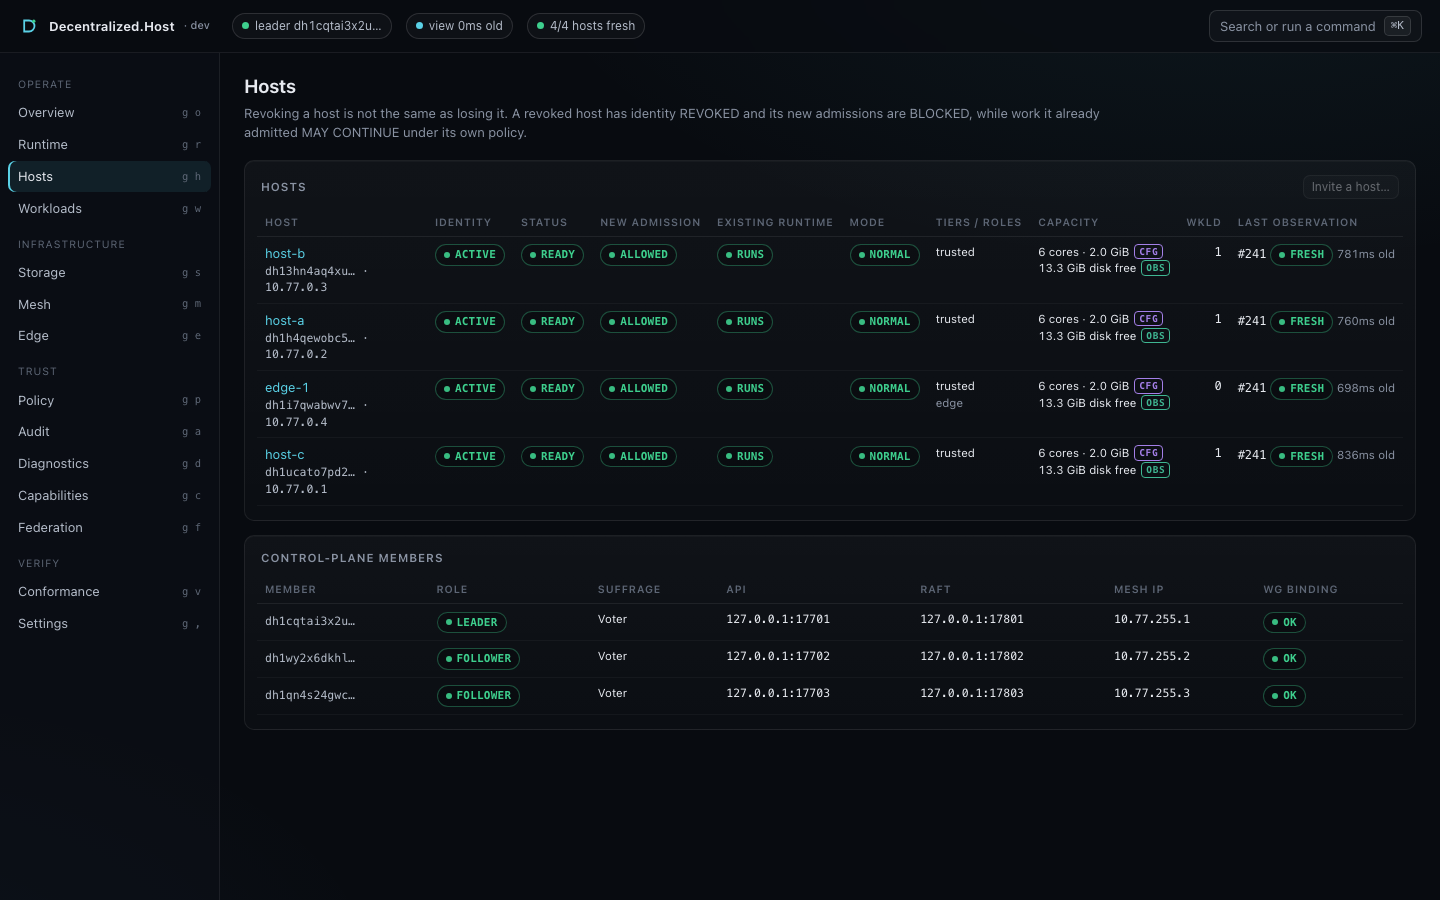This screenshot has width=1440, height=900.
Task: Click the ⌘K shortcut badge
Action: (x=1397, y=26)
